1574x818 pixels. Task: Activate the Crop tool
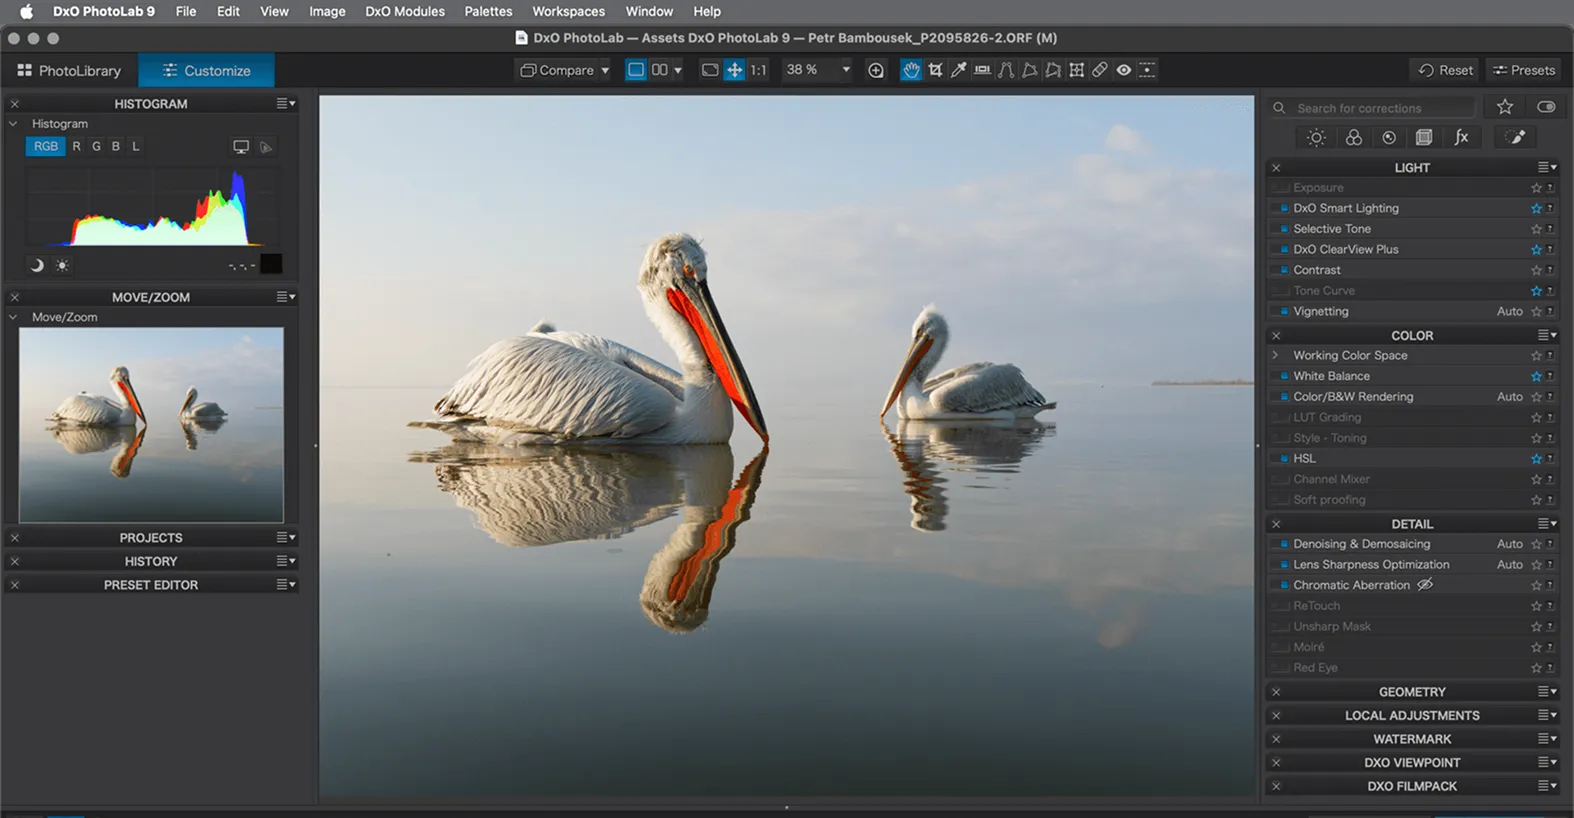[935, 70]
